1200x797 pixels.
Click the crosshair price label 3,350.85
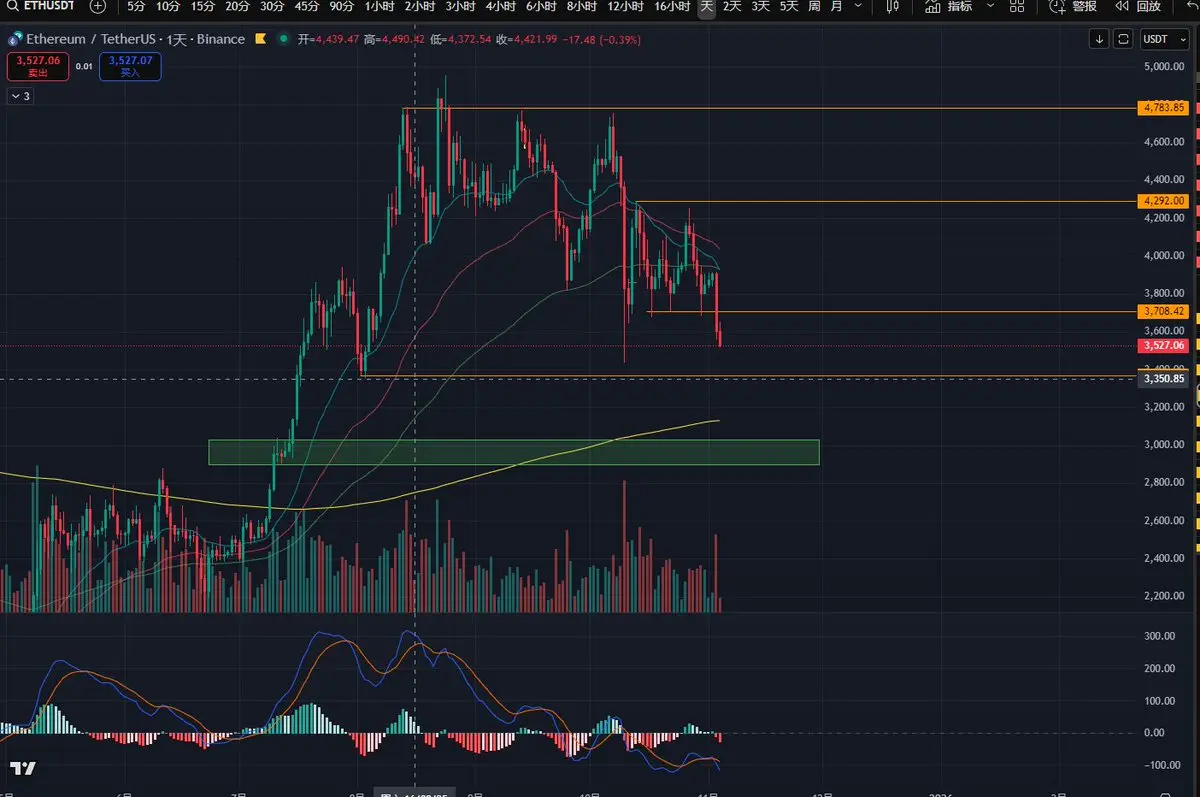point(1163,379)
